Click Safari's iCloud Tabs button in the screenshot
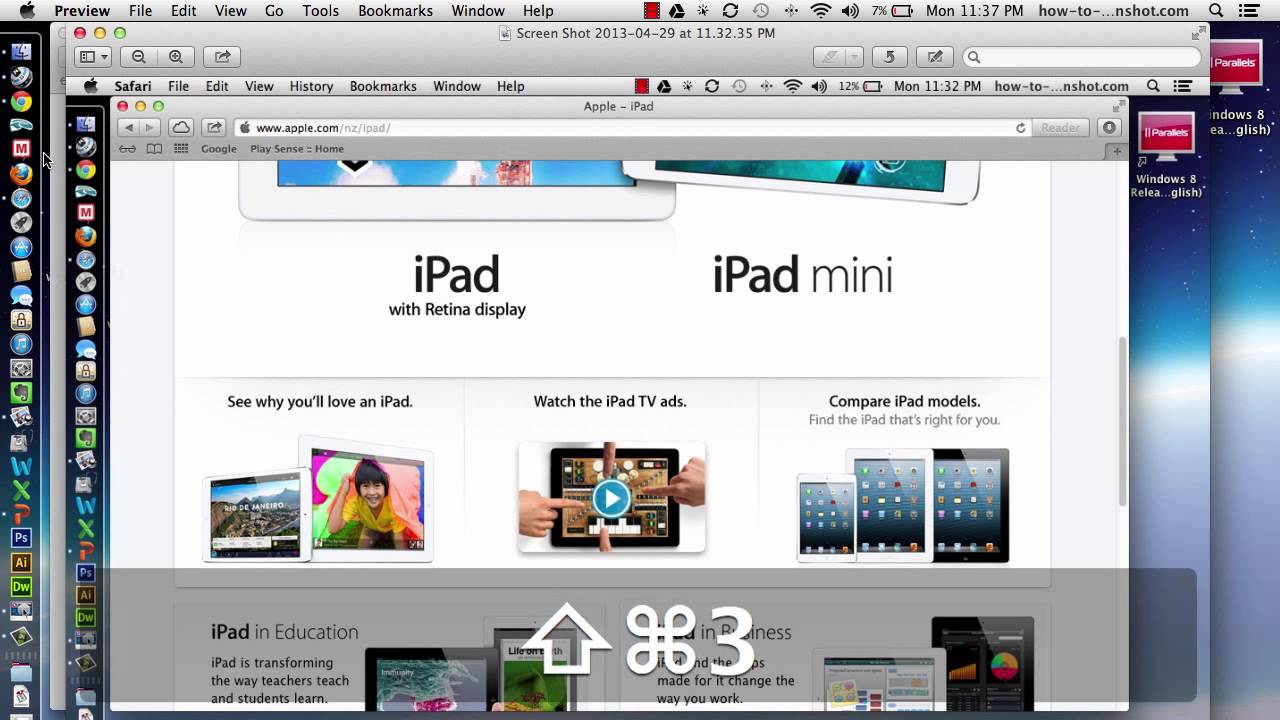The width and height of the screenshot is (1280, 720). point(181,127)
